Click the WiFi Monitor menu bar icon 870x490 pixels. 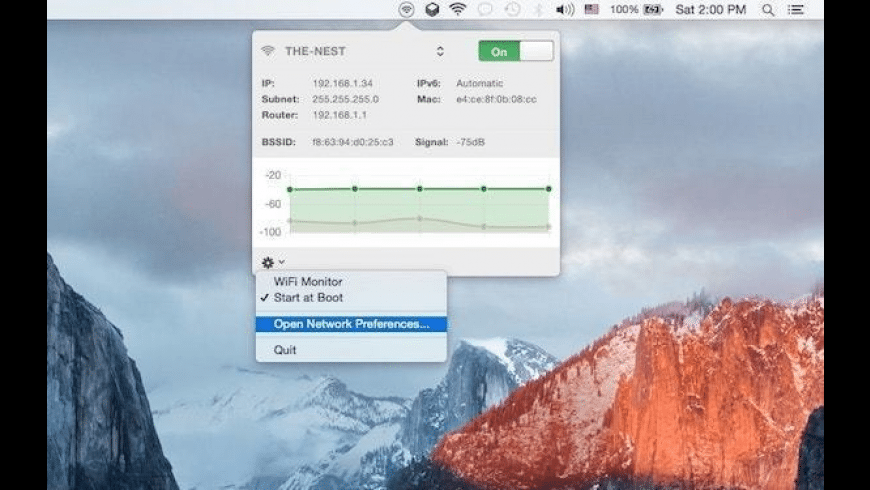(x=406, y=9)
